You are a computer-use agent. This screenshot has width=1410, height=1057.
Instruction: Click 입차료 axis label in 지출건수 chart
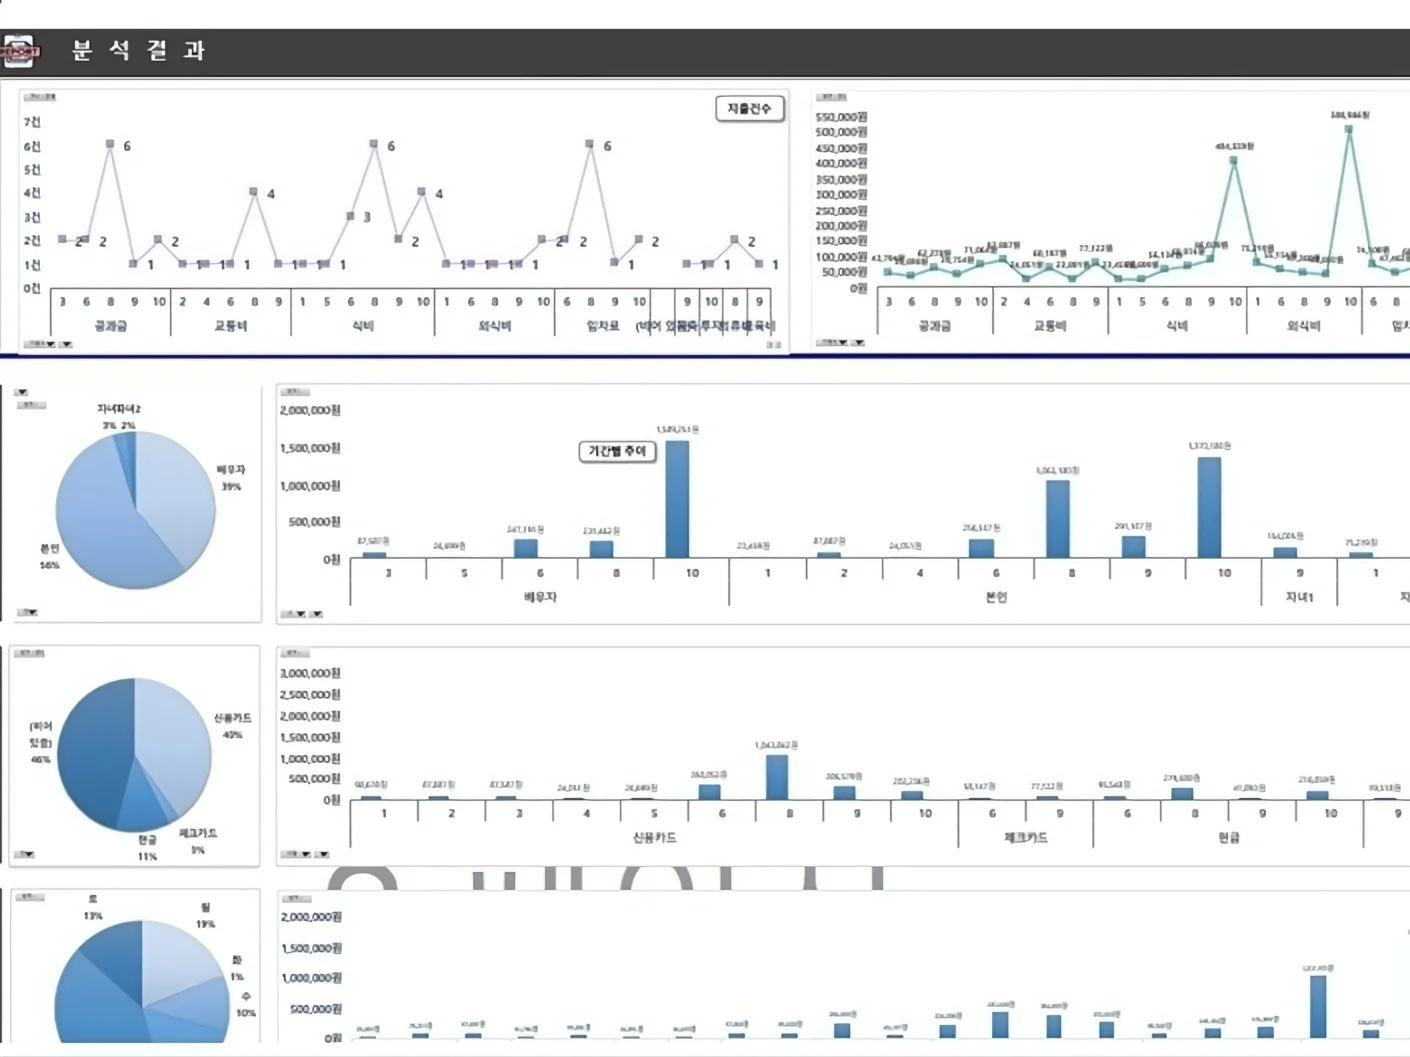tap(603, 326)
